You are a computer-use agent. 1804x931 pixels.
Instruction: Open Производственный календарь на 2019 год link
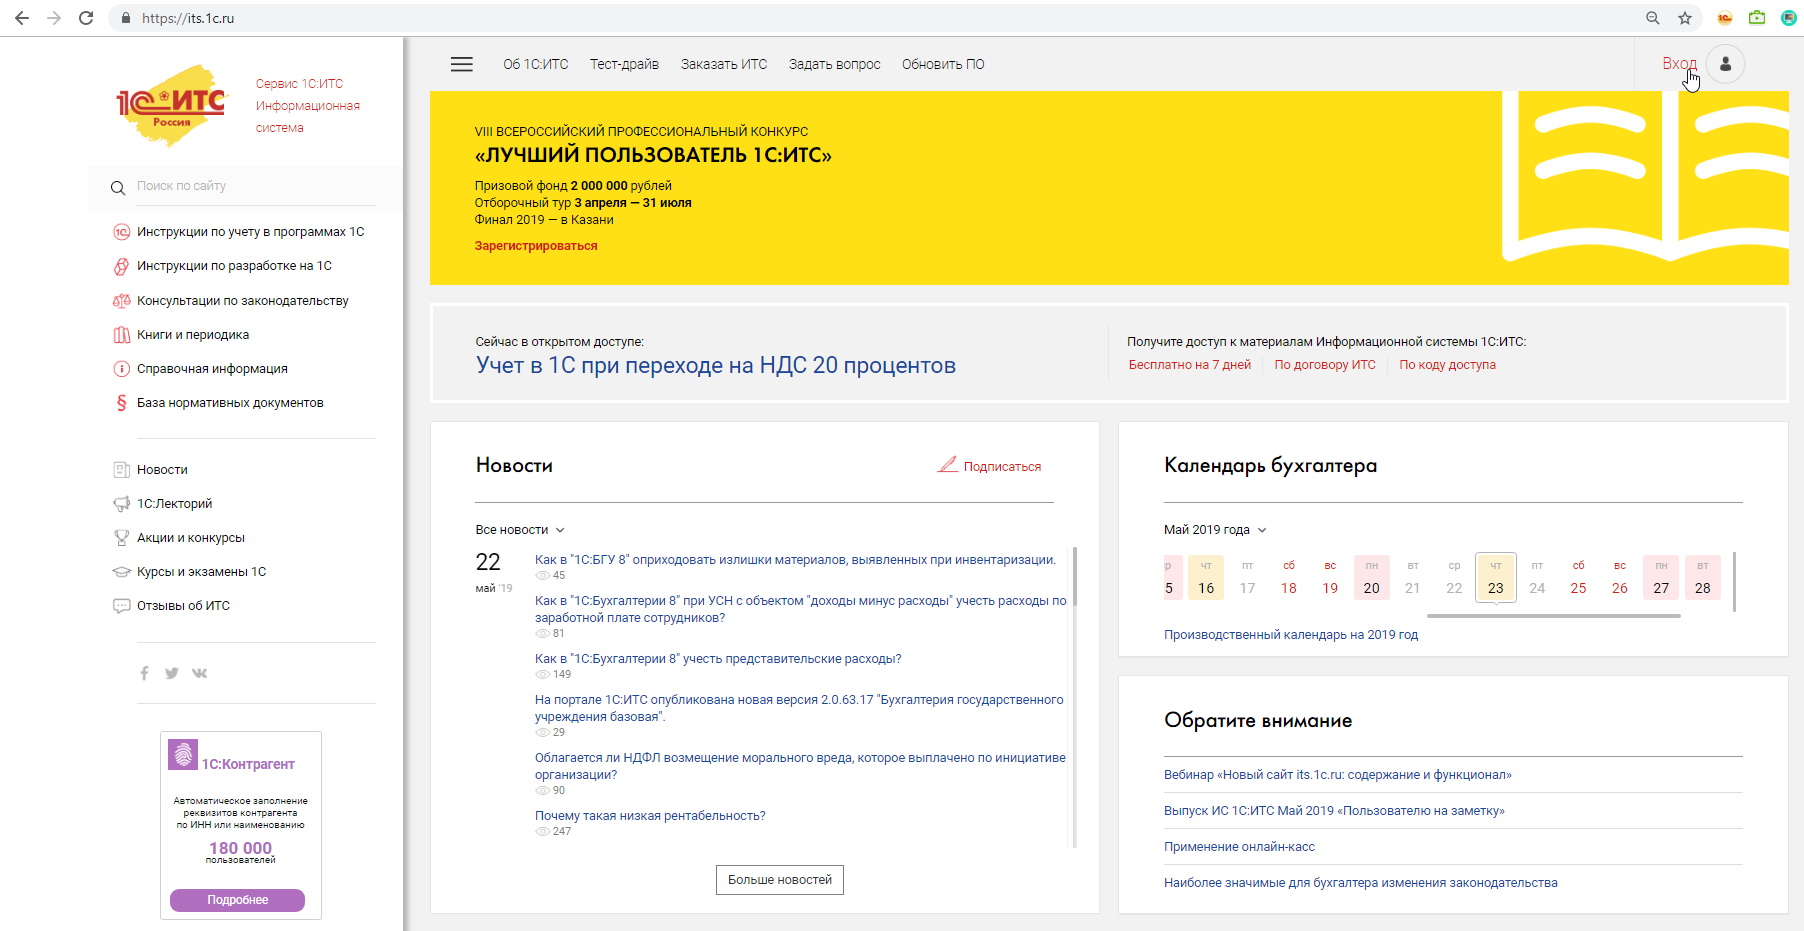(x=1291, y=635)
